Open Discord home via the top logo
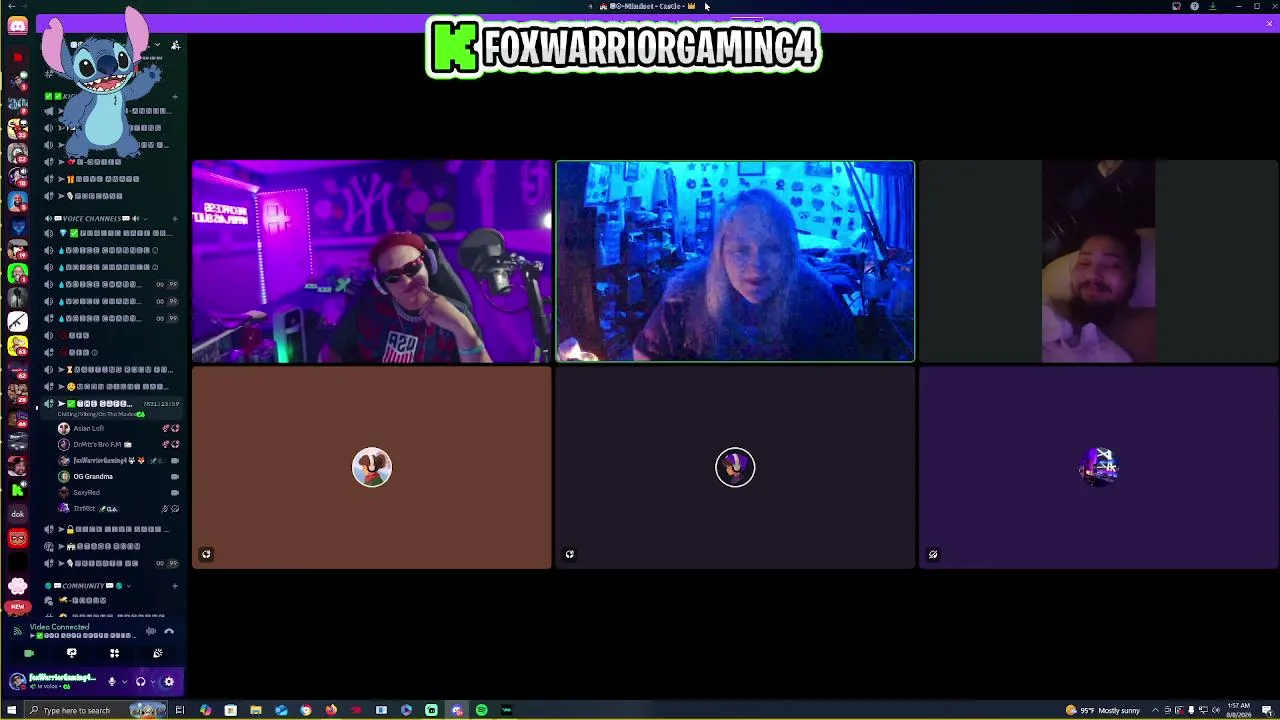Screen dimensions: 1280x720 [17, 25]
